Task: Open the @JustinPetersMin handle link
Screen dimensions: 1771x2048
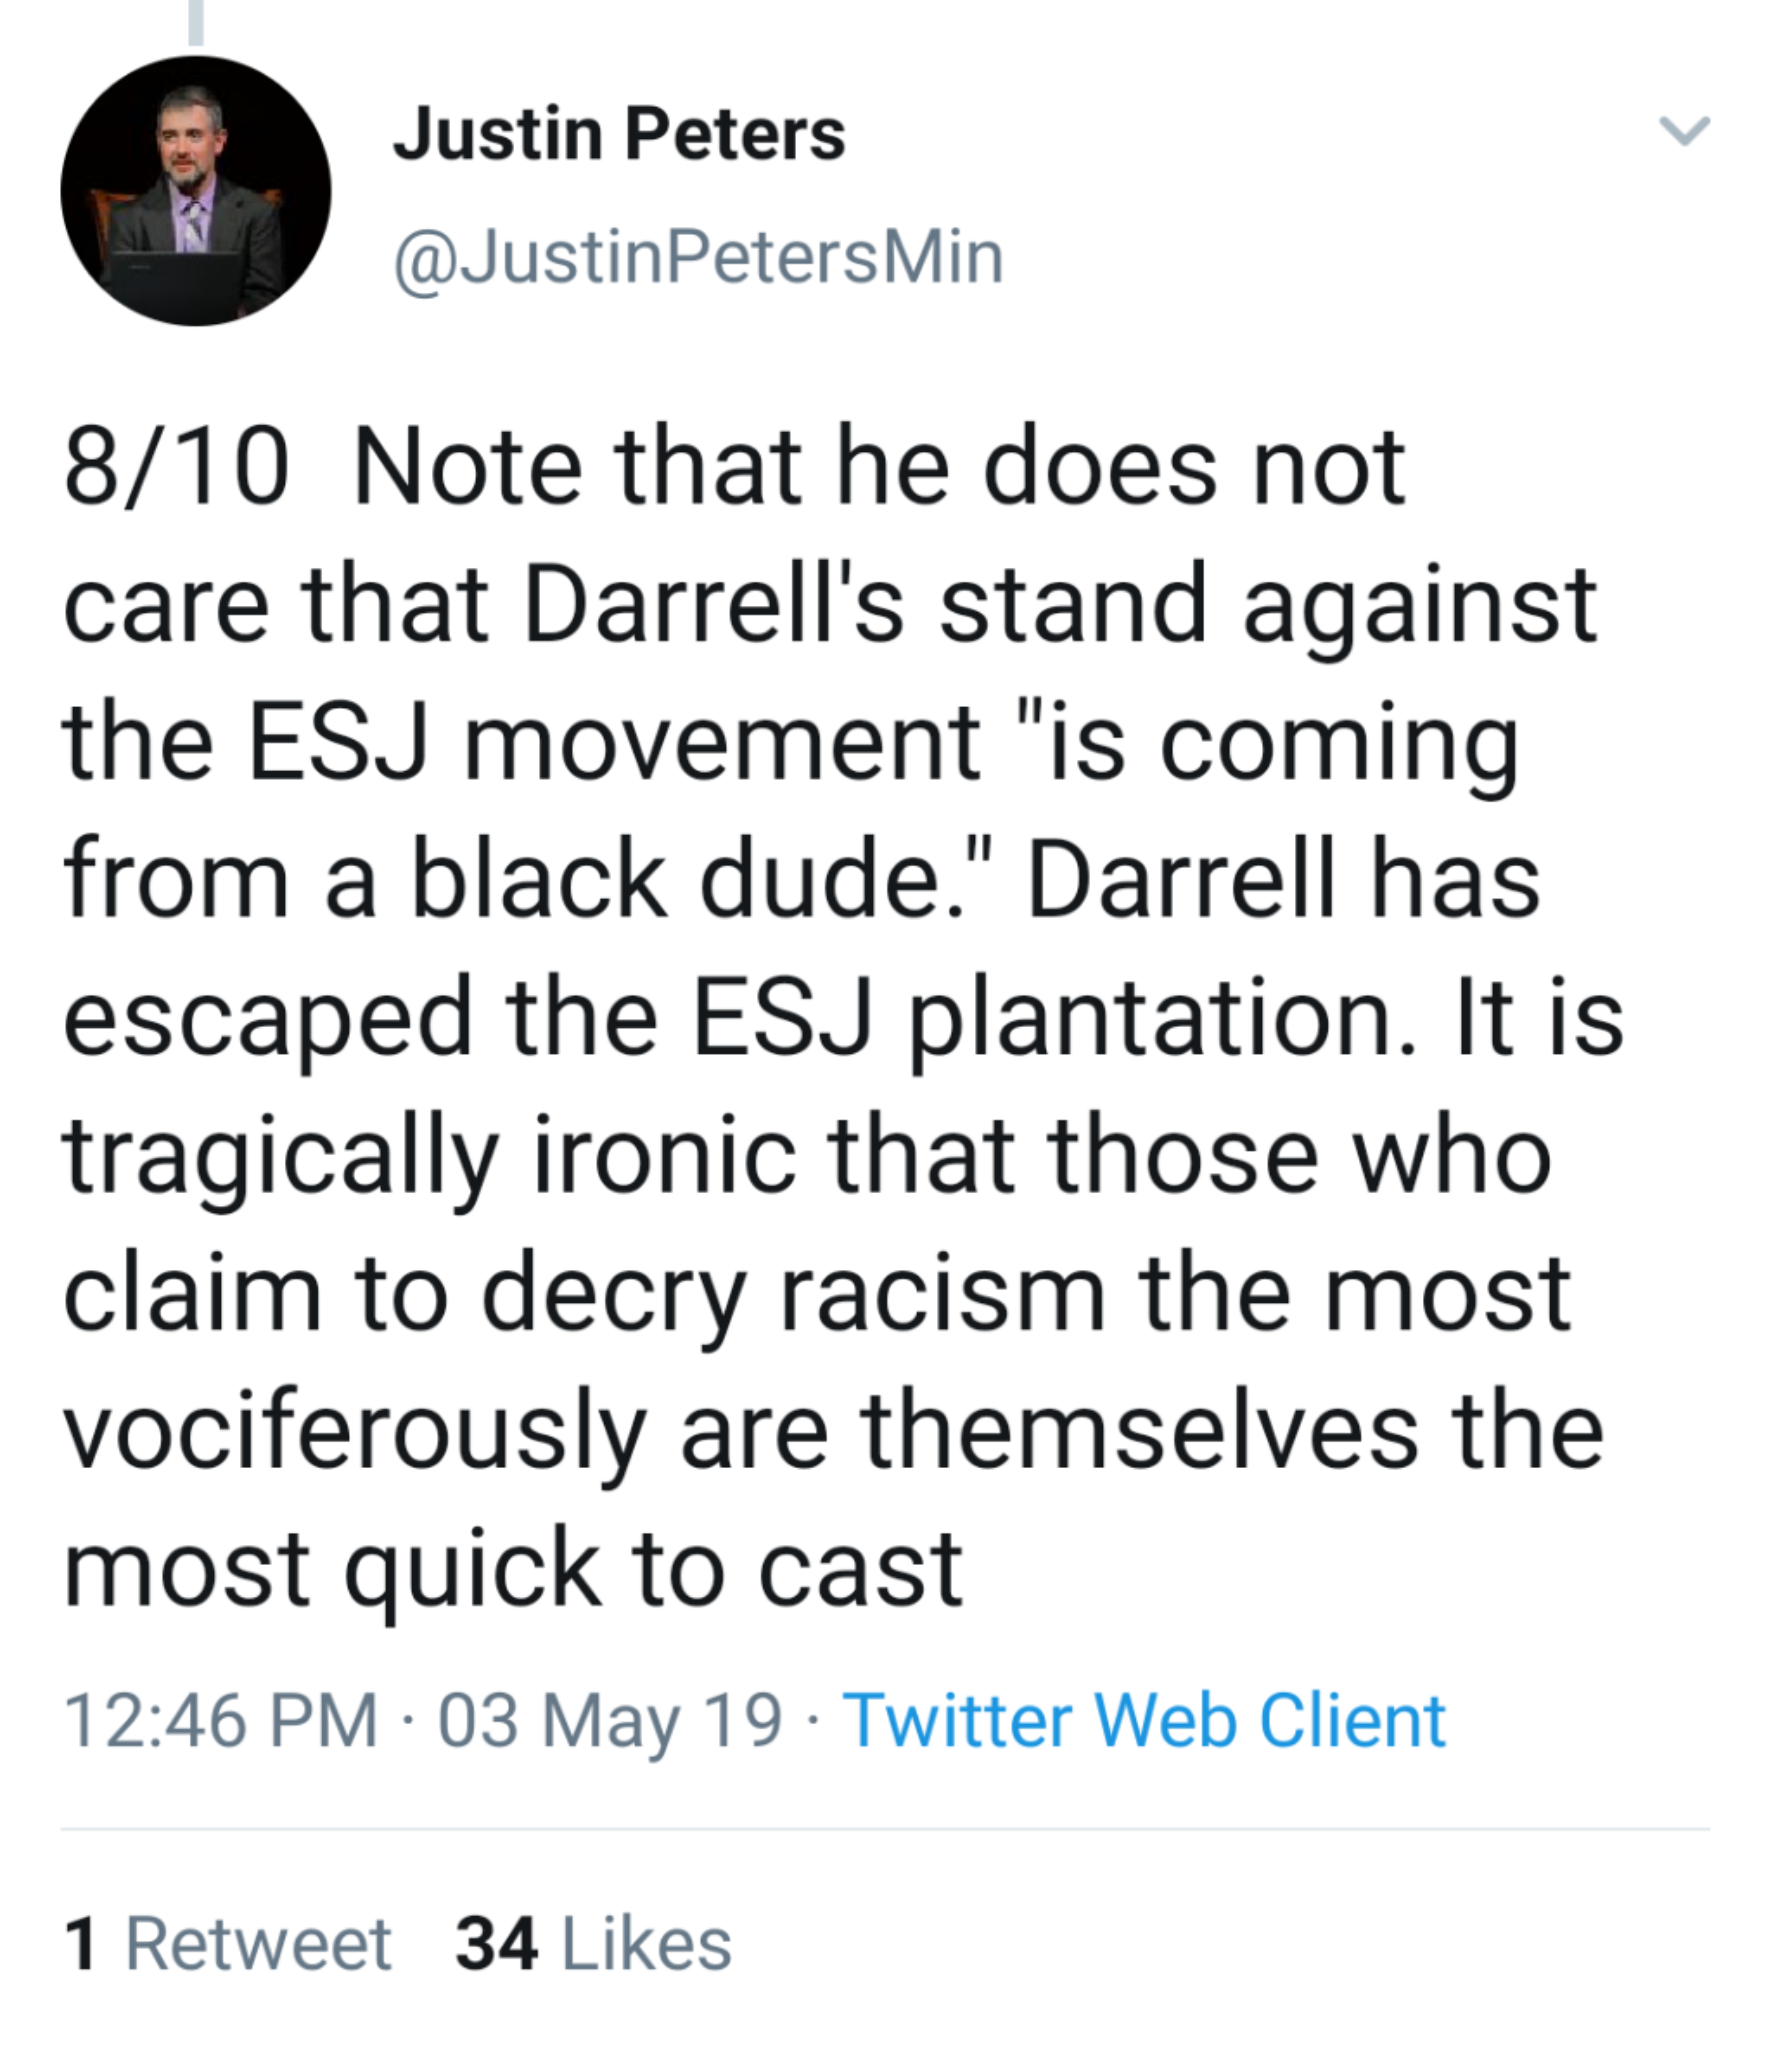Action: tap(698, 258)
